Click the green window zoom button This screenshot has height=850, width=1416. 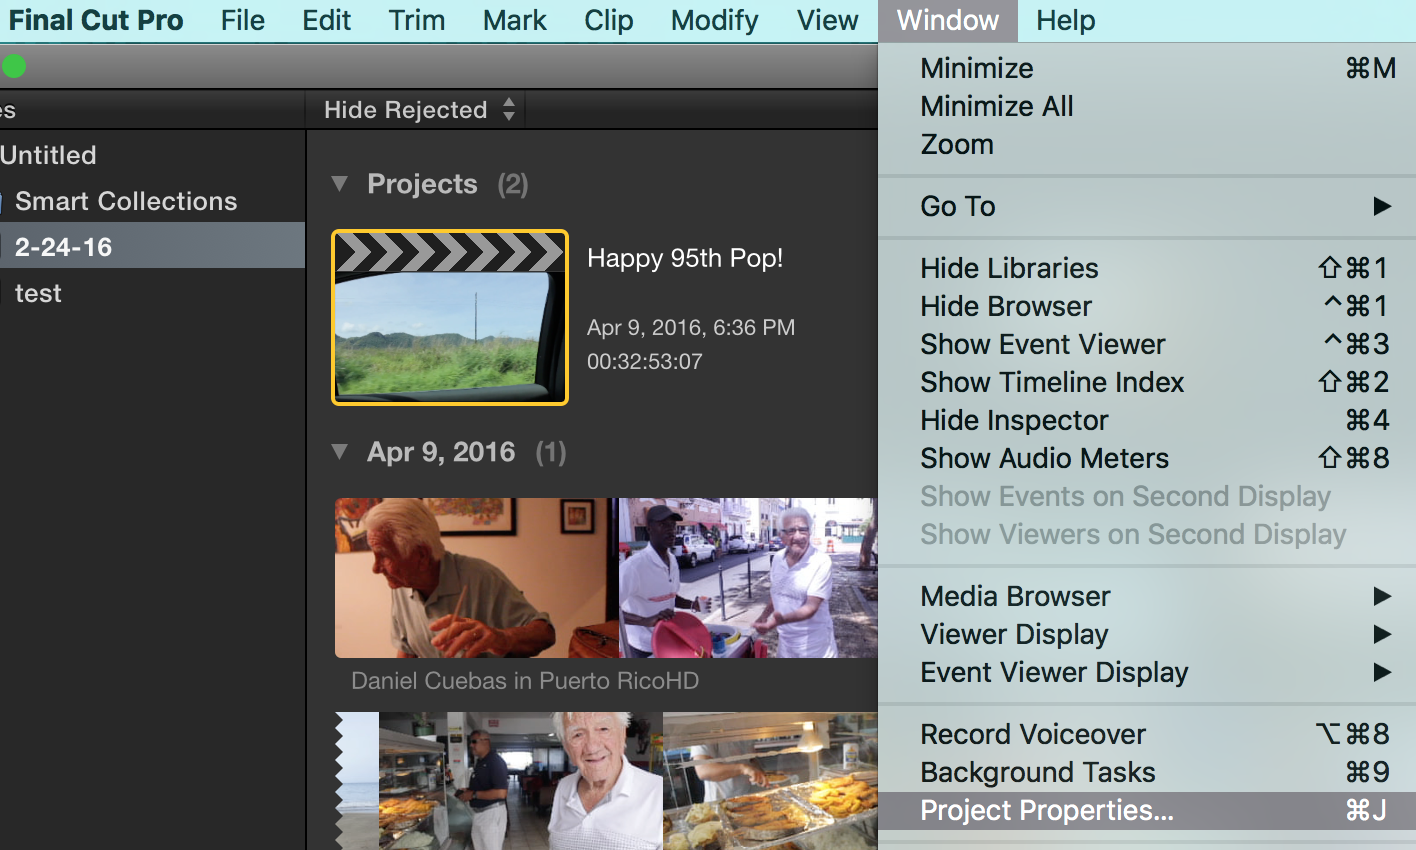[13, 66]
